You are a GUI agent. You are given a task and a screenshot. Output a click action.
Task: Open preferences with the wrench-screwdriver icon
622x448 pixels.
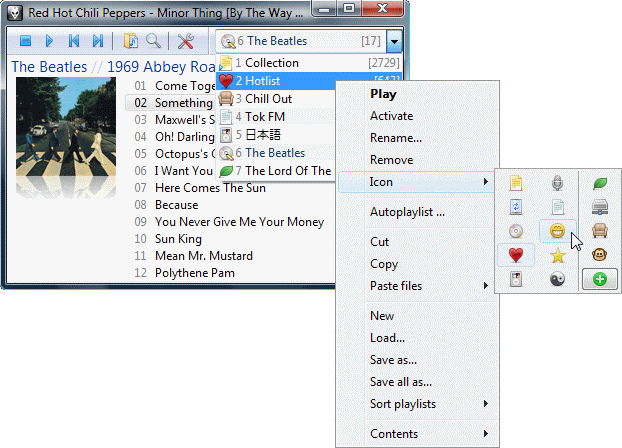point(185,41)
